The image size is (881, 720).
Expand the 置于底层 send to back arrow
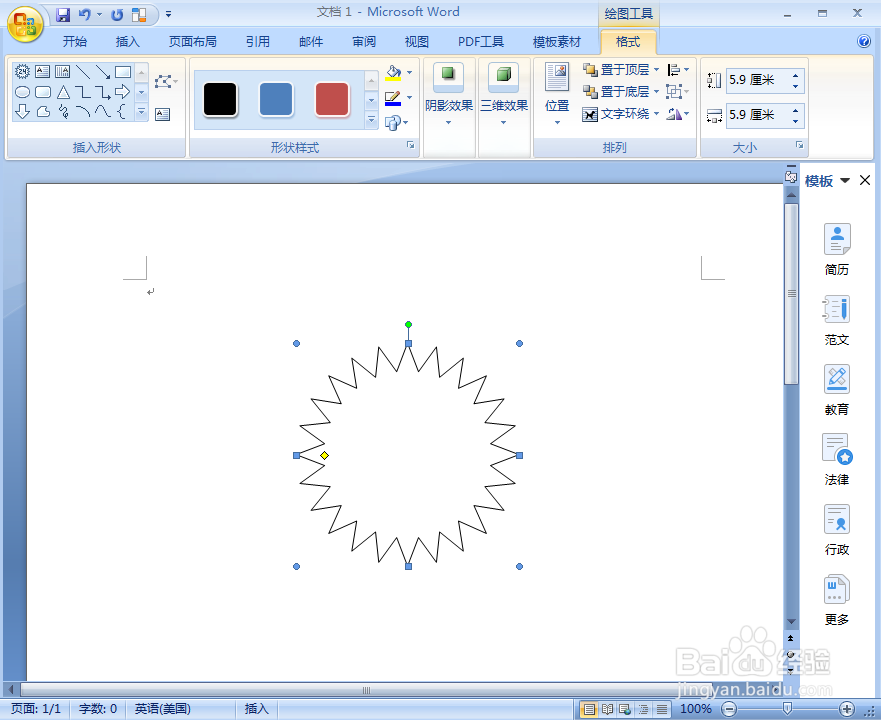point(656,92)
